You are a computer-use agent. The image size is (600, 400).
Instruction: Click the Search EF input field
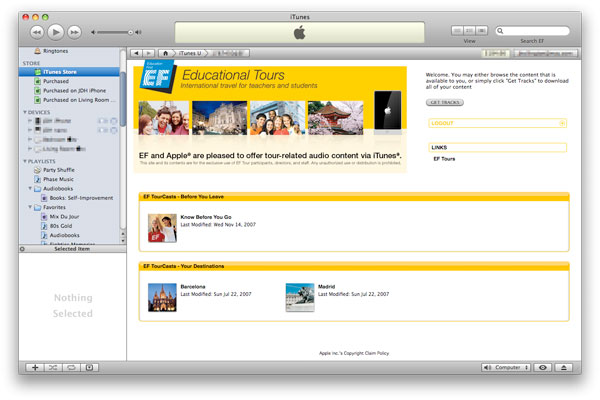pos(532,31)
